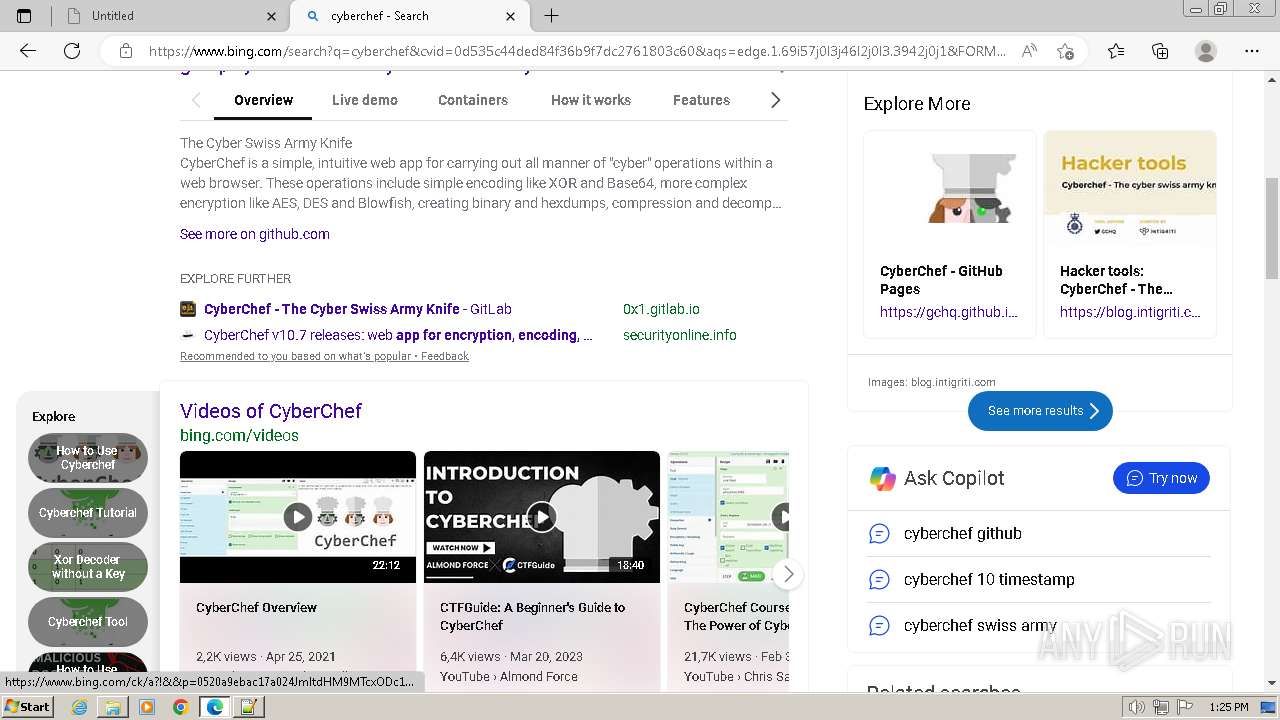This screenshot has width=1280, height=720.
Task: Open Collections icon in toolbar
Action: pyautogui.click(x=1160, y=51)
